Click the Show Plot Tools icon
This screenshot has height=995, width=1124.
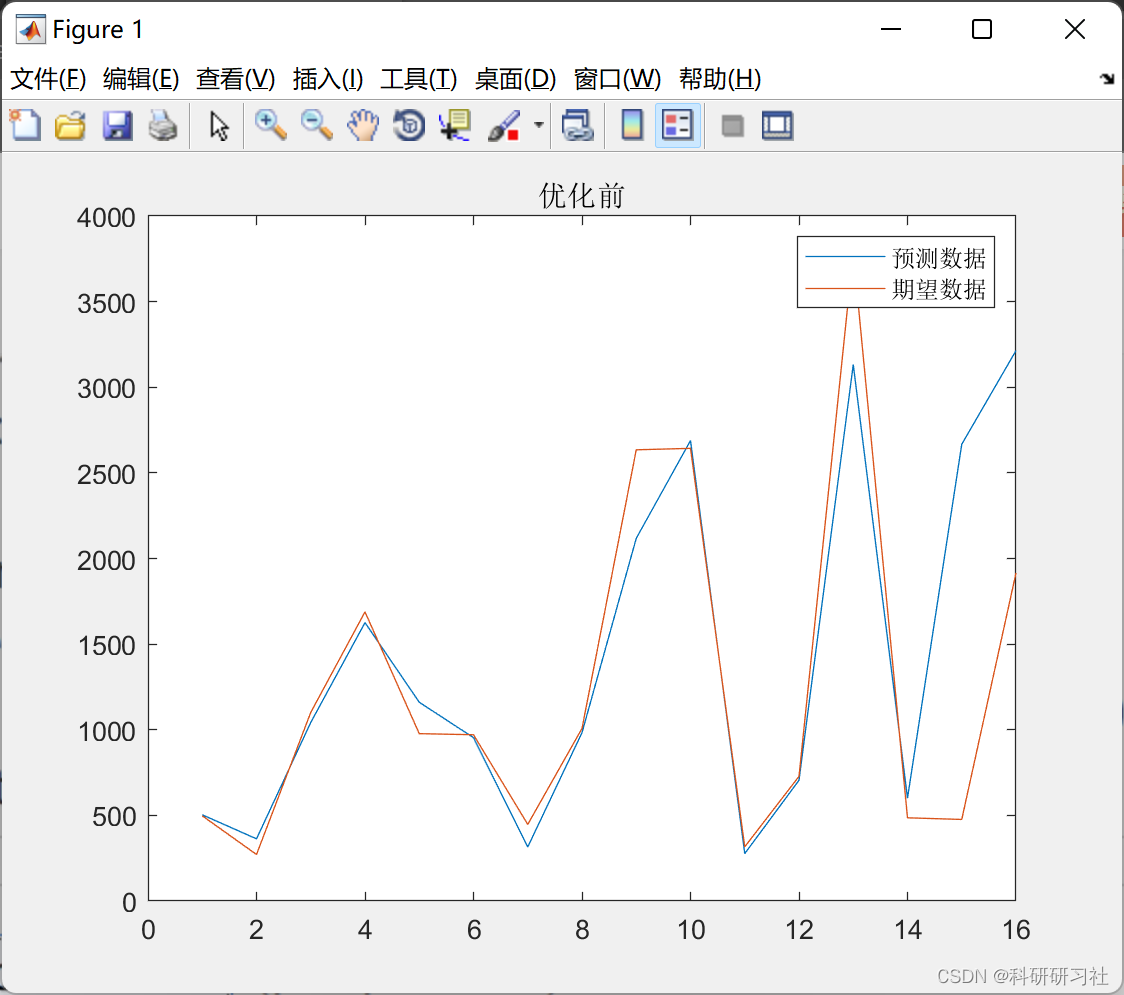777,125
